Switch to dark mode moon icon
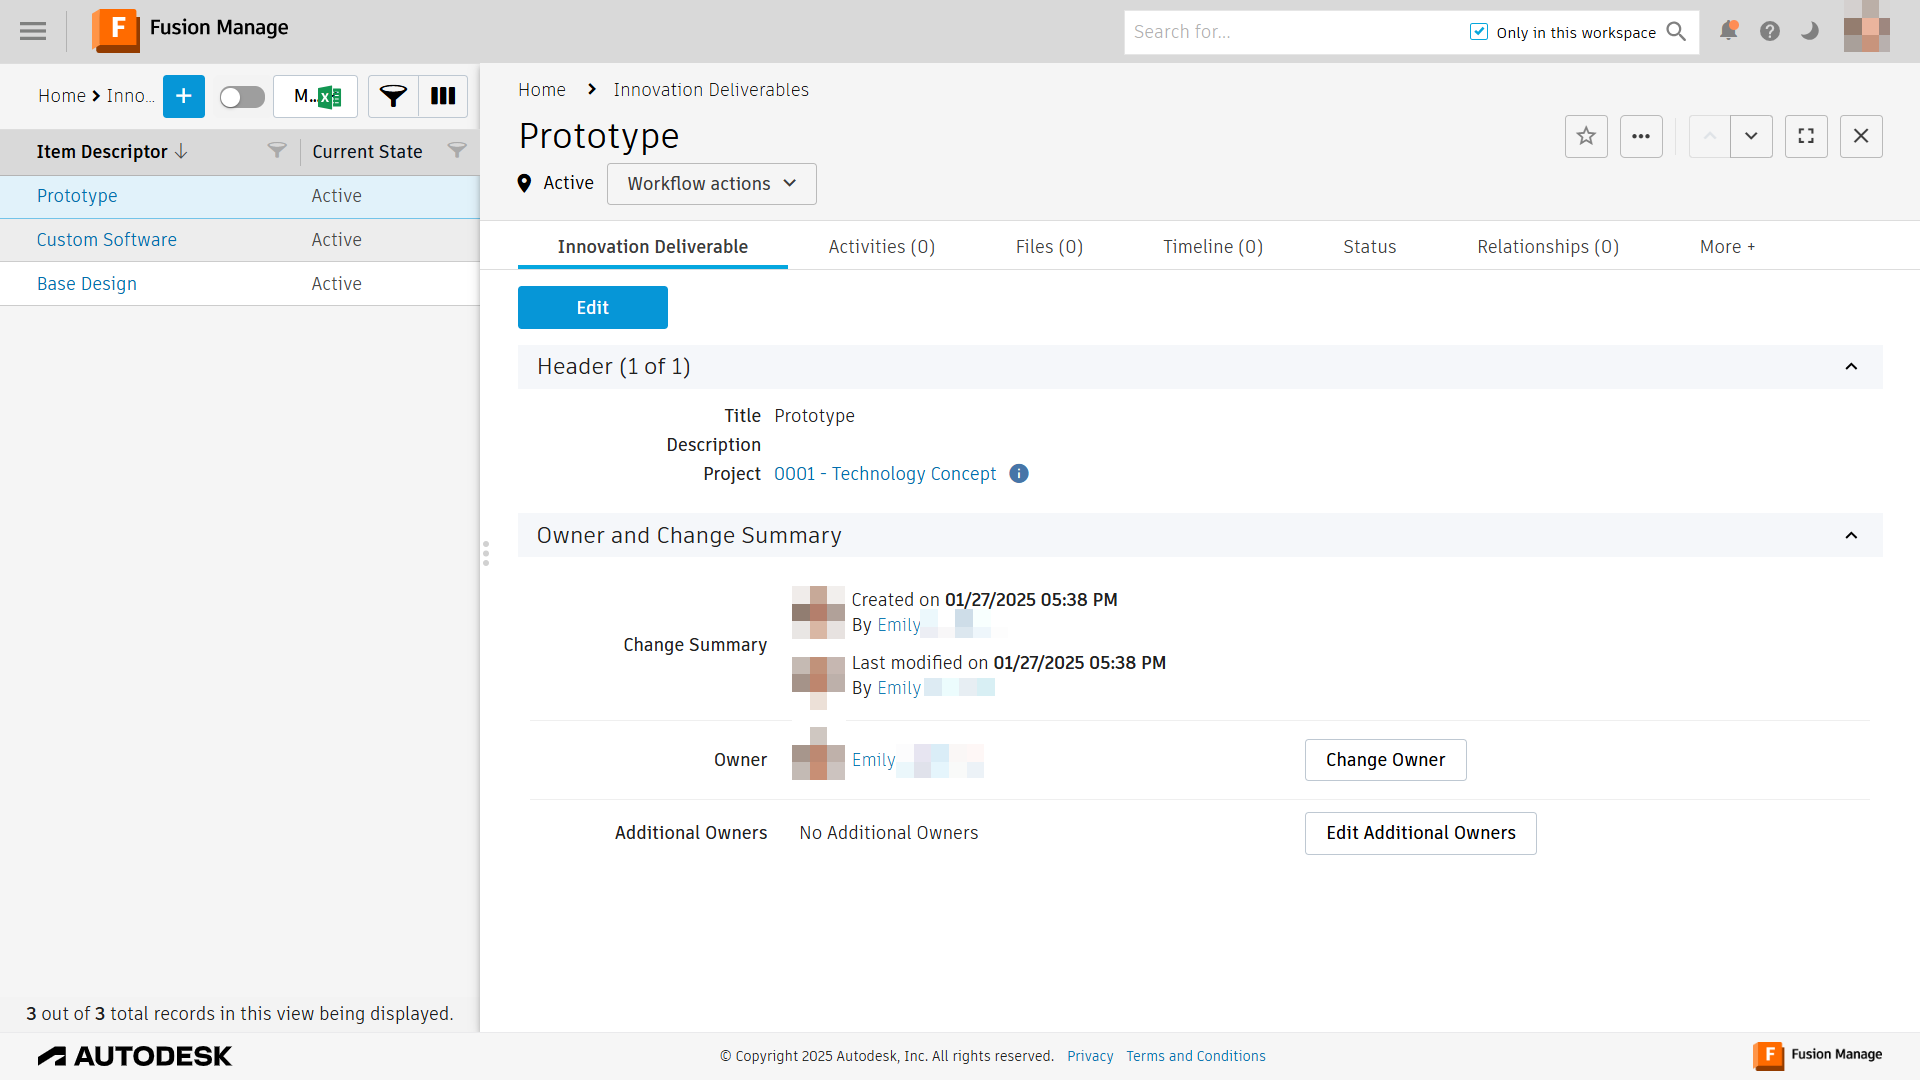1920x1080 pixels. click(1810, 32)
